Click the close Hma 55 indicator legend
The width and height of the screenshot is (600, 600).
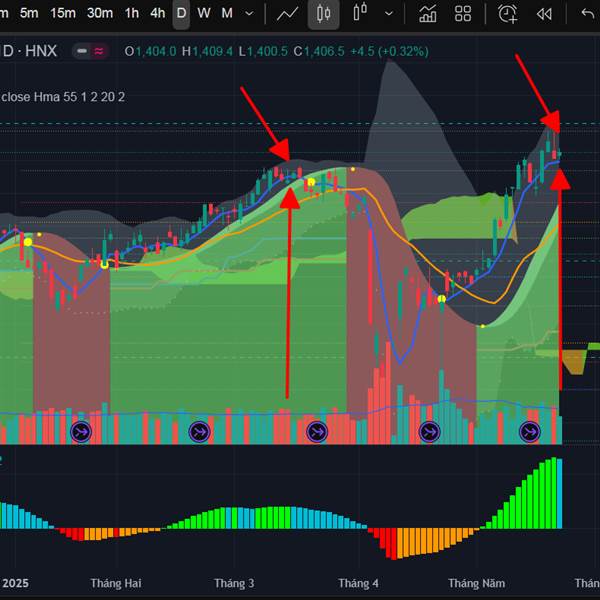[x=63, y=97]
